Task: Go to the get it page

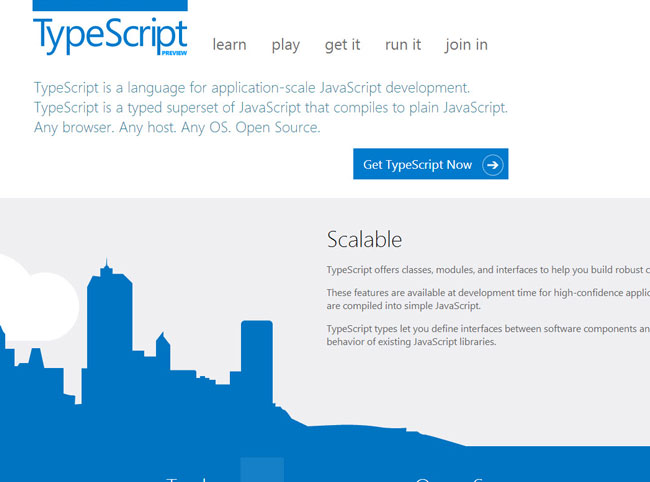Action: pos(342,45)
